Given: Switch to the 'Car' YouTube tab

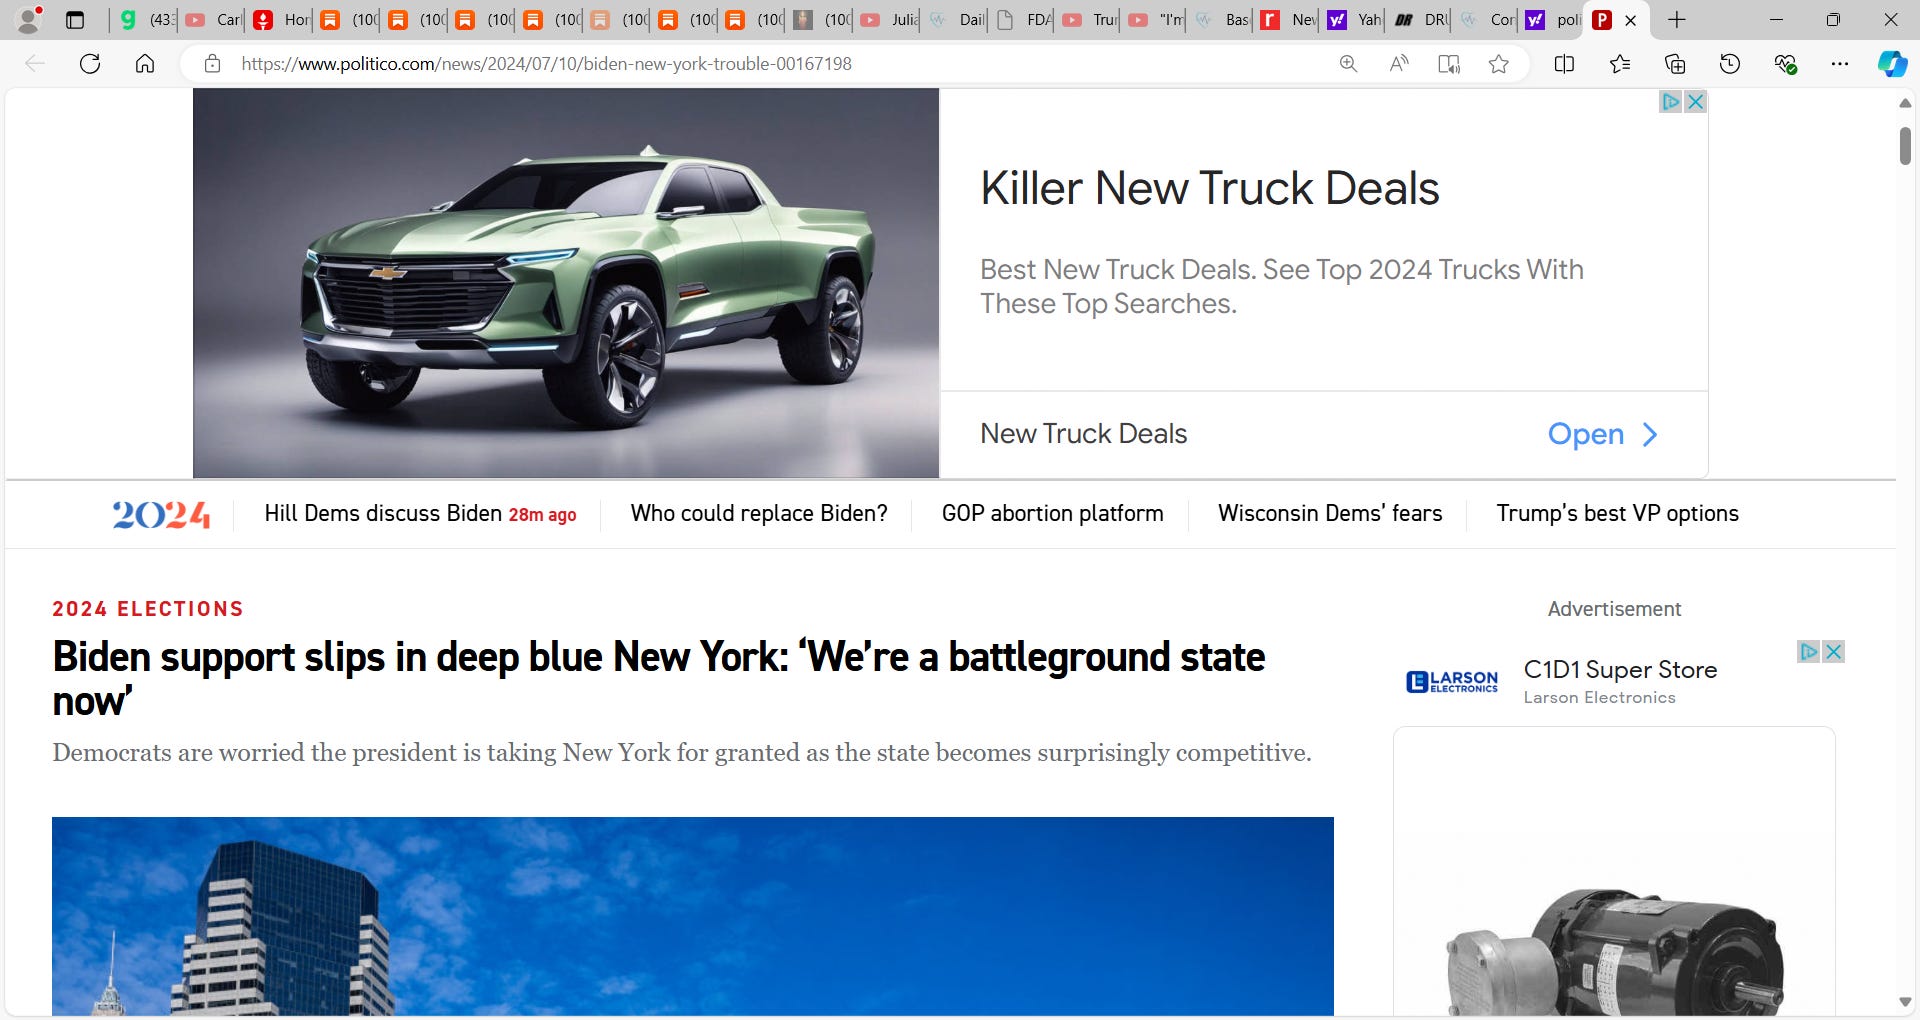Looking at the screenshot, I should tap(213, 20).
